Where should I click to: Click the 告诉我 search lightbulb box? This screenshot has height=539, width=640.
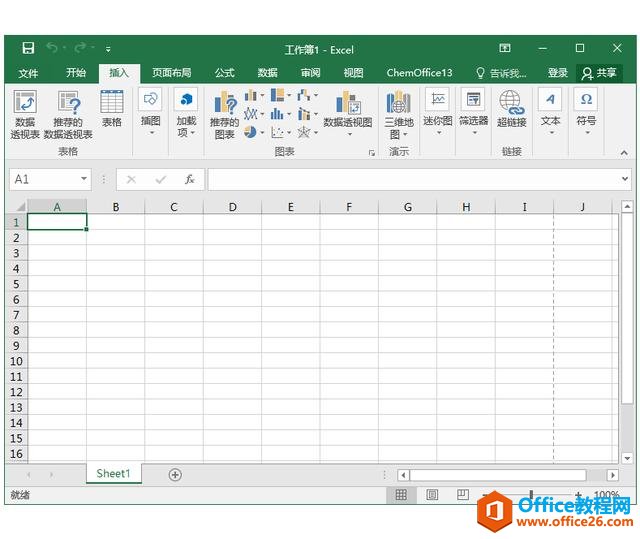501,73
